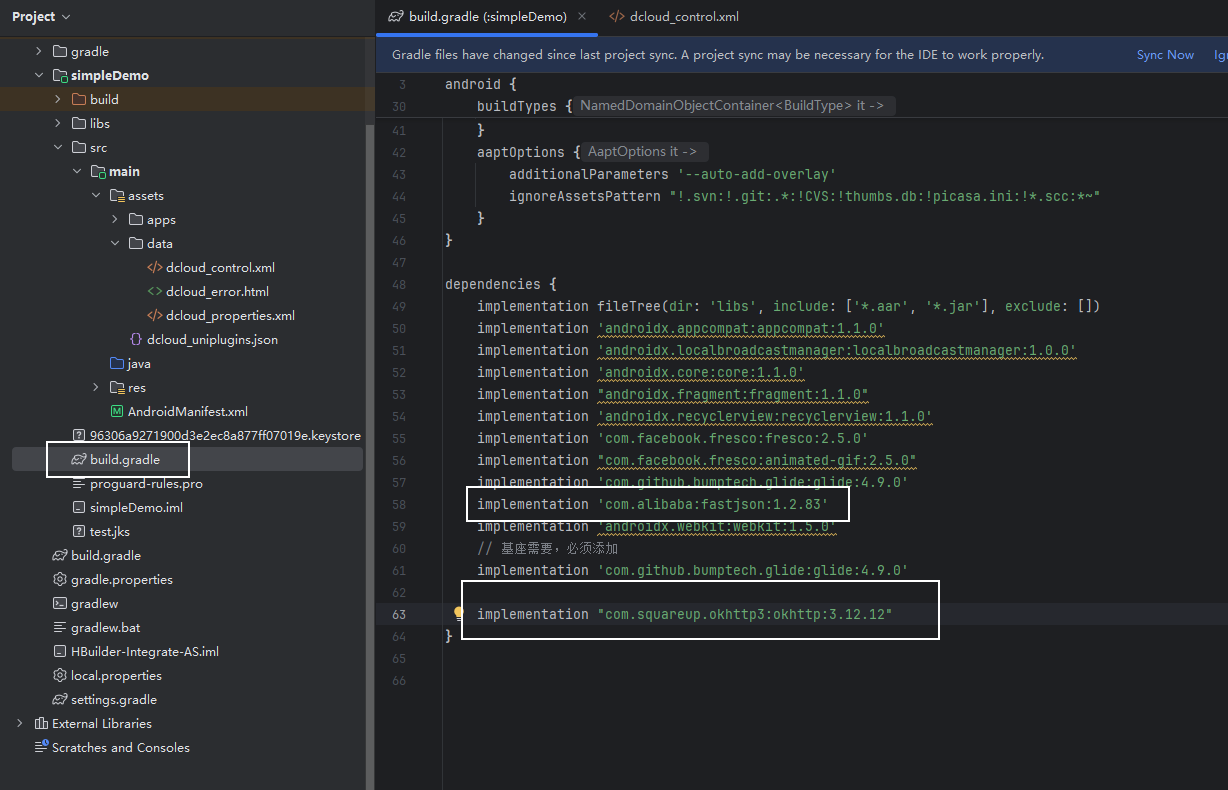Click the gear icon beside gradle.properties
Screen dimensions: 1228x790
click(x=60, y=579)
